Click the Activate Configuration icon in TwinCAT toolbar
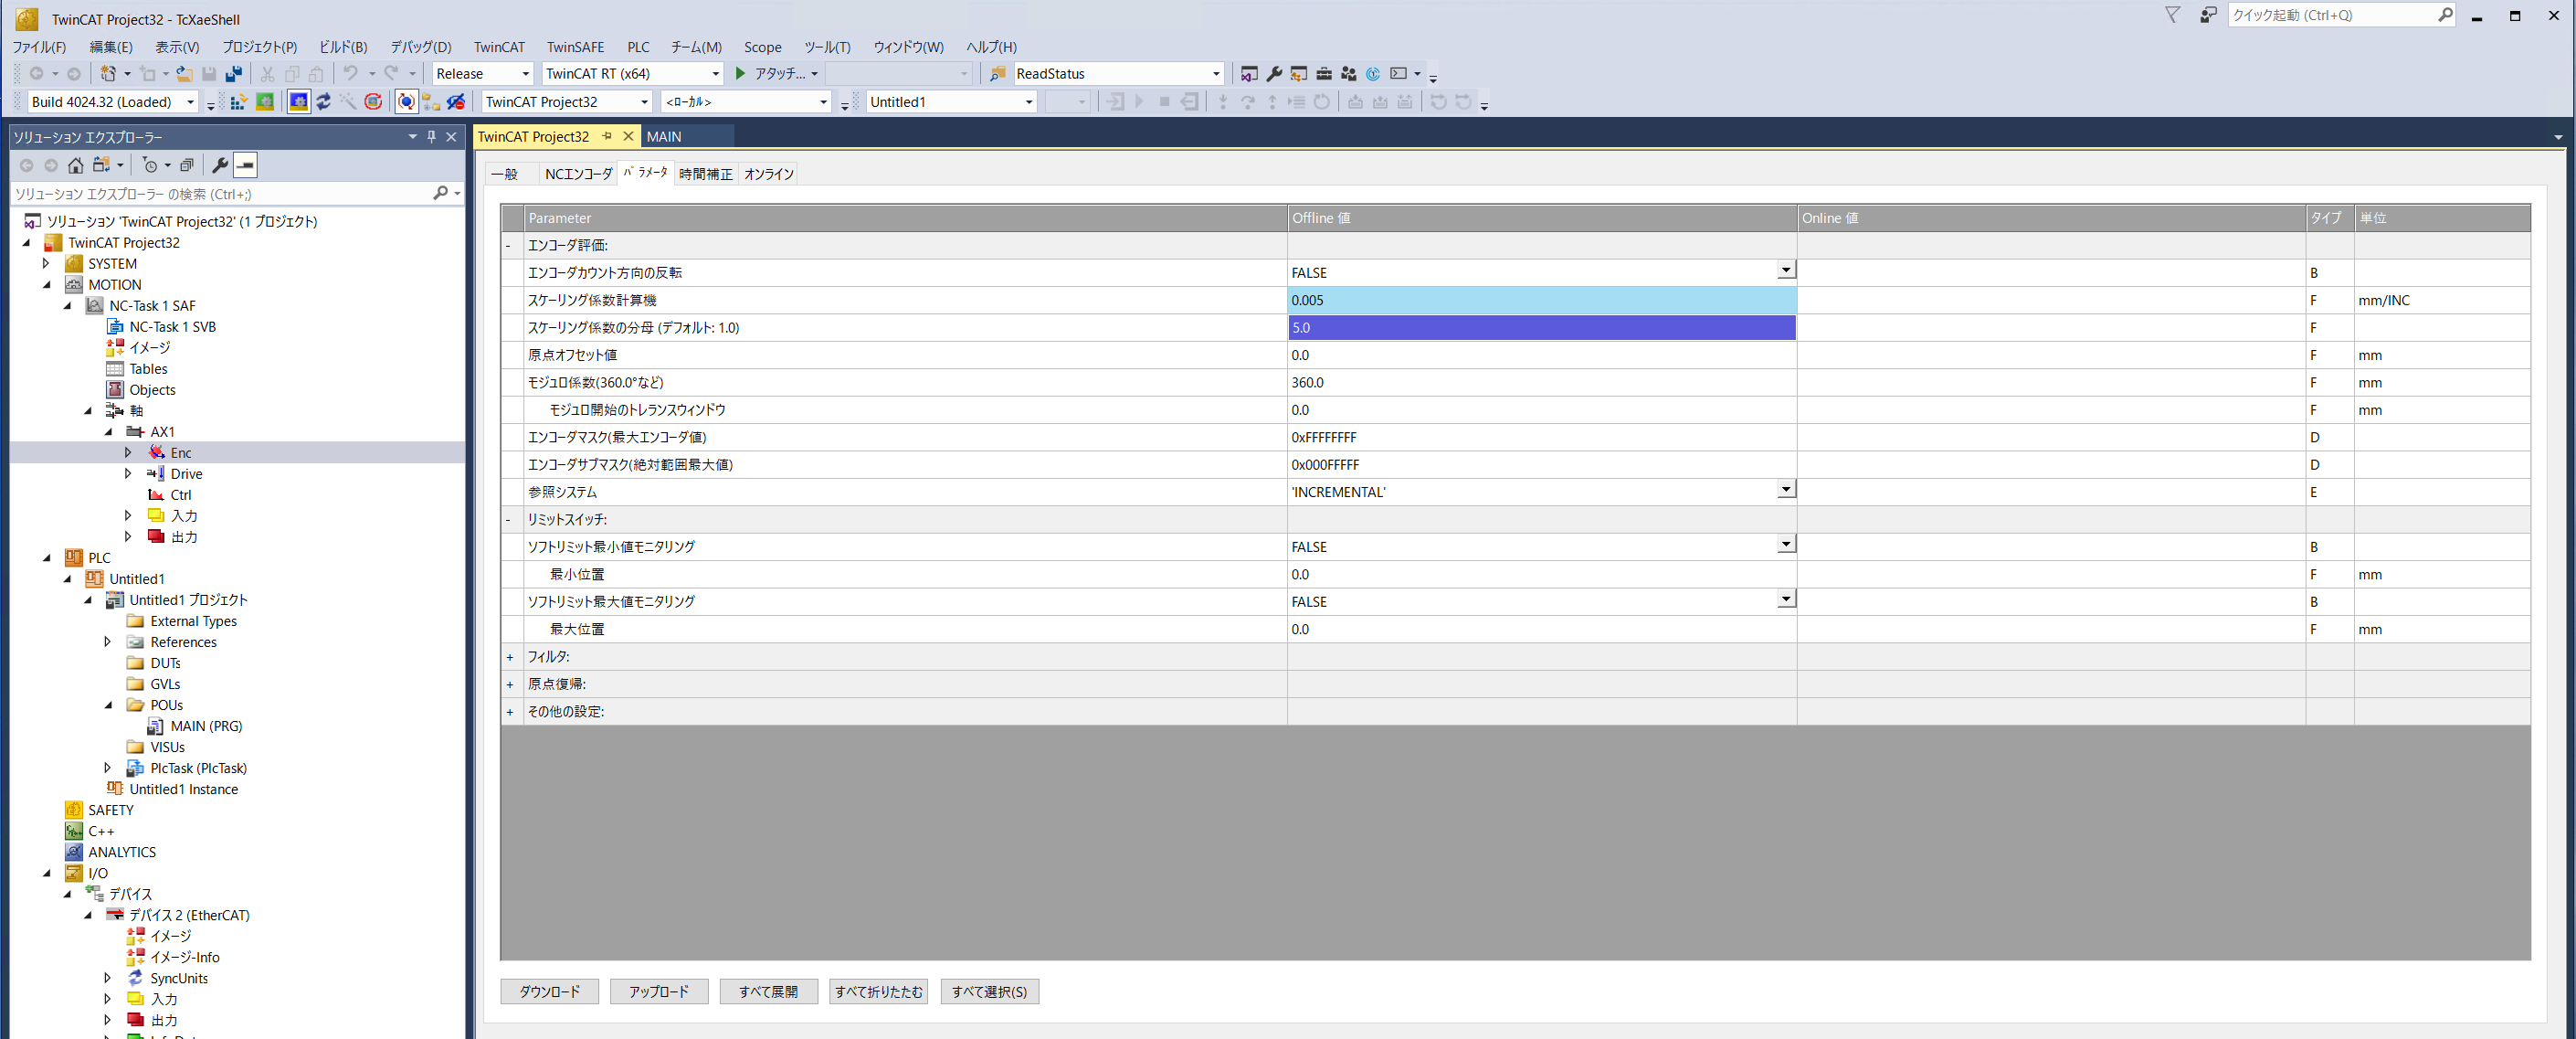Image resolution: width=2576 pixels, height=1039 pixels. pos(240,102)
